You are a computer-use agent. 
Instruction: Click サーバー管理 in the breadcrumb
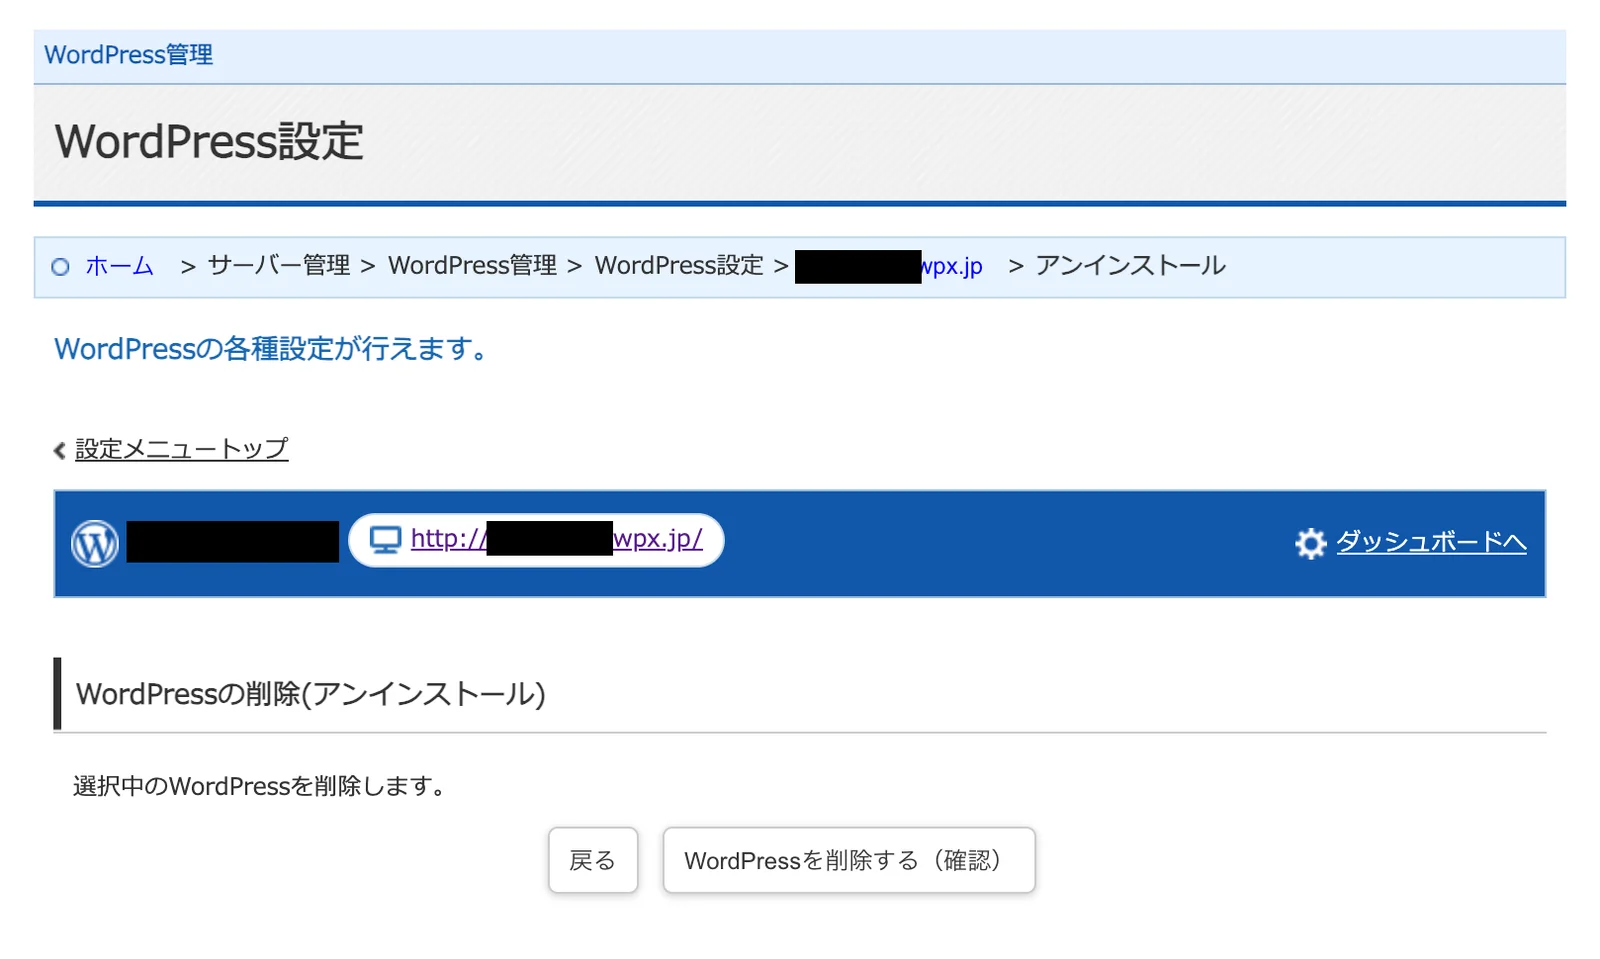[x=279, y=266]
